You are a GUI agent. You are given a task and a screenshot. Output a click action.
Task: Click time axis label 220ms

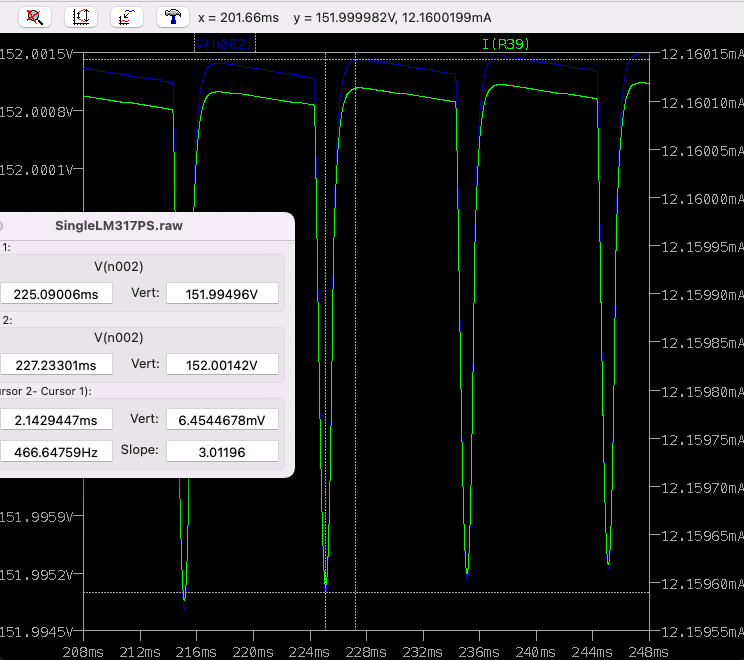tap(253, 652)
